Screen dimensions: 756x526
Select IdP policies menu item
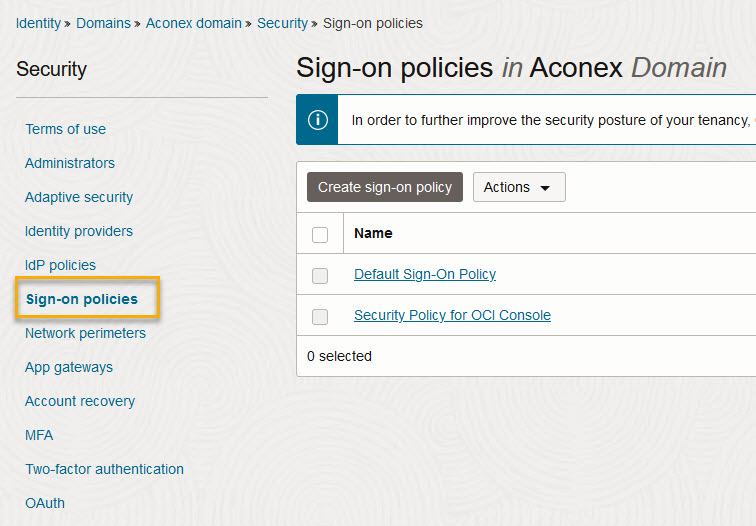click(60, 265)
